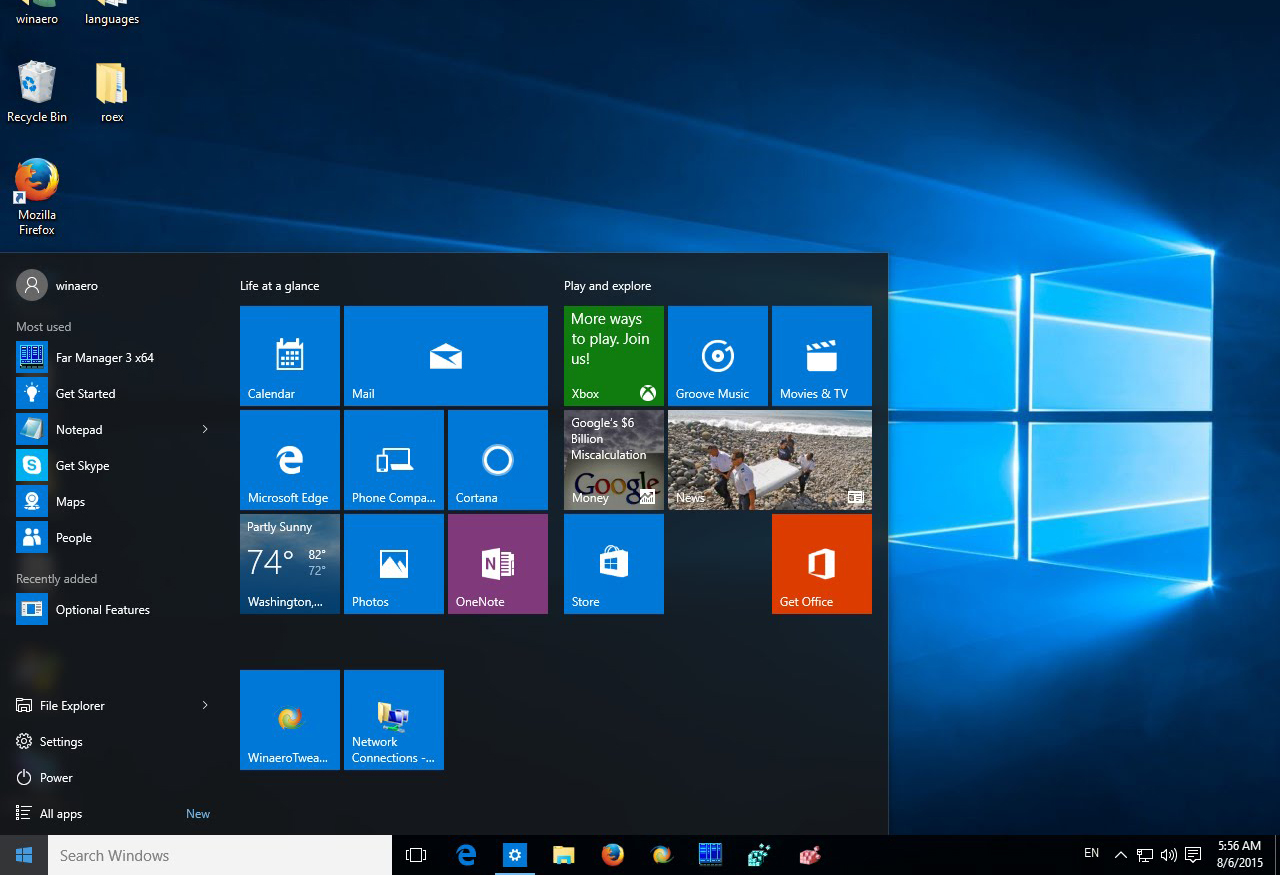Viewport: 1280px width, 875px height.
Task: Open Get Skype from Most used
Action: [x=112, y=465]
